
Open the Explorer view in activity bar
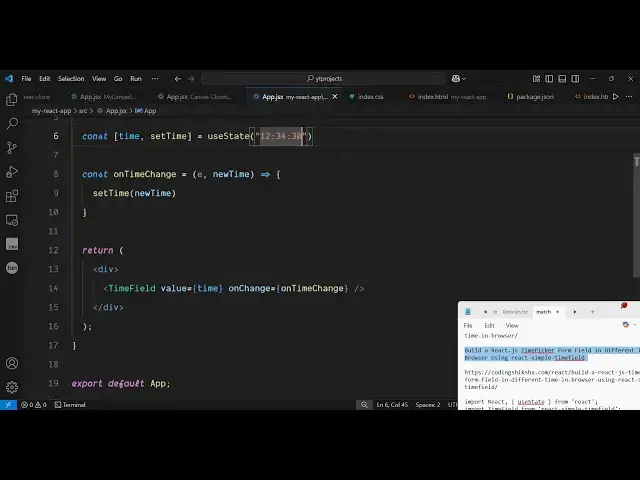coord(12,99)
